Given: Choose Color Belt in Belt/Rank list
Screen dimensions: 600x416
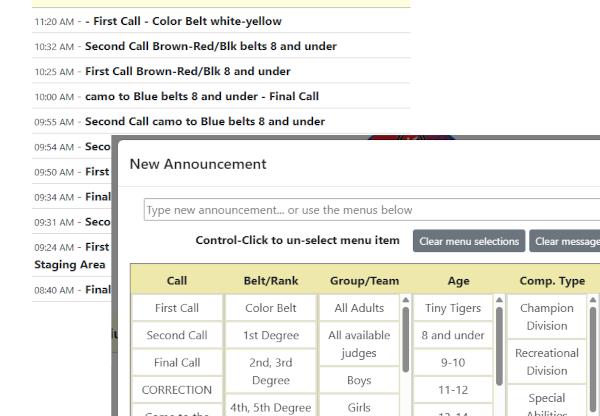Looking at the screenshot, I should (271, 308).
